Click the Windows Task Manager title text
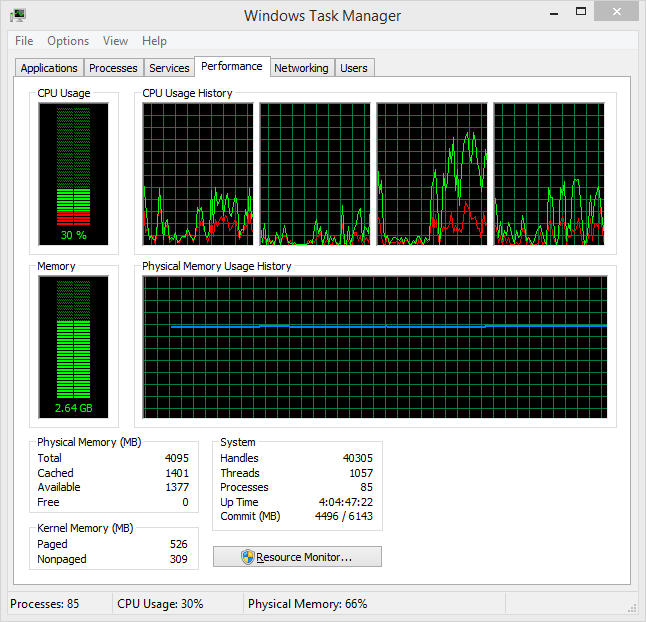This screenshot has height=622, width=646. click(322, 16)
